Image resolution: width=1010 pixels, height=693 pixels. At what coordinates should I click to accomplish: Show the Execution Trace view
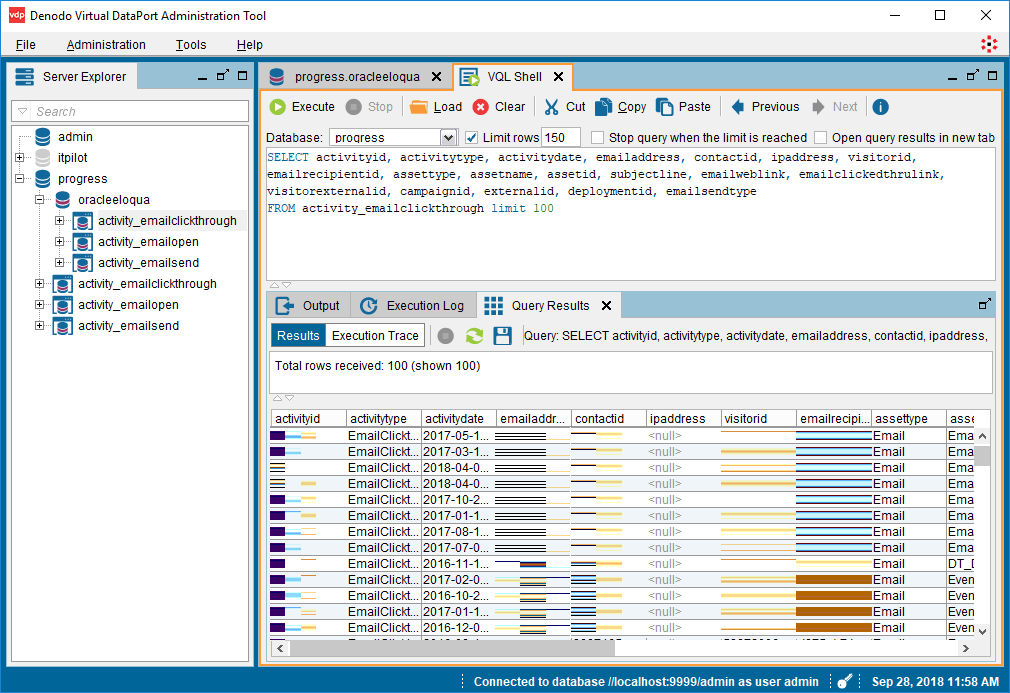coord(375,336)
